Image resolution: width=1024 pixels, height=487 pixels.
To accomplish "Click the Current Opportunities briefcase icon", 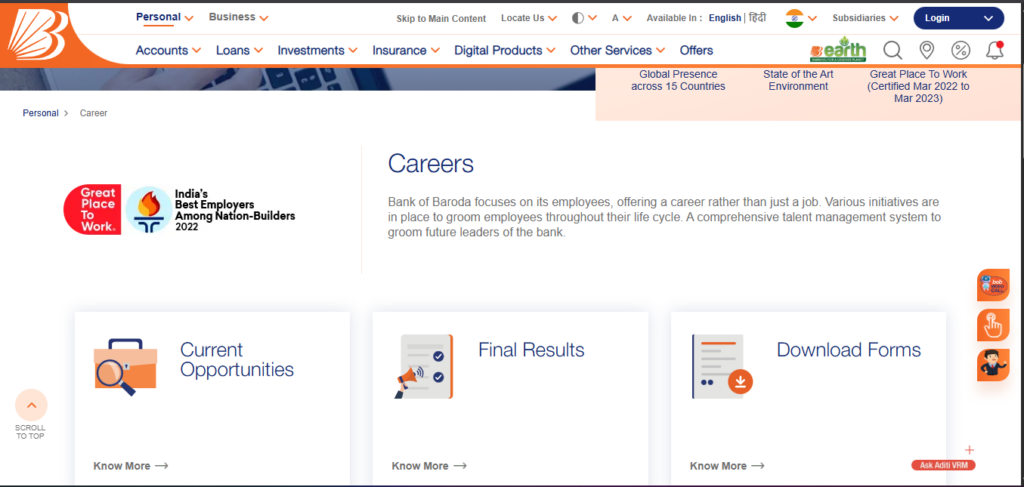I will point(125,367).
